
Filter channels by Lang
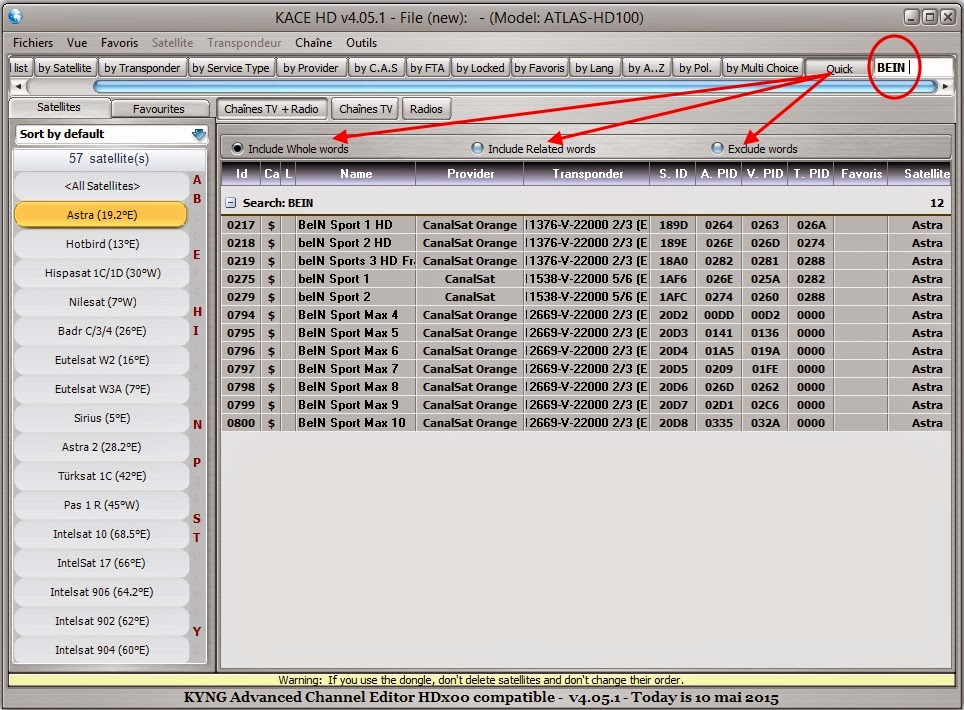click(593, 67)
